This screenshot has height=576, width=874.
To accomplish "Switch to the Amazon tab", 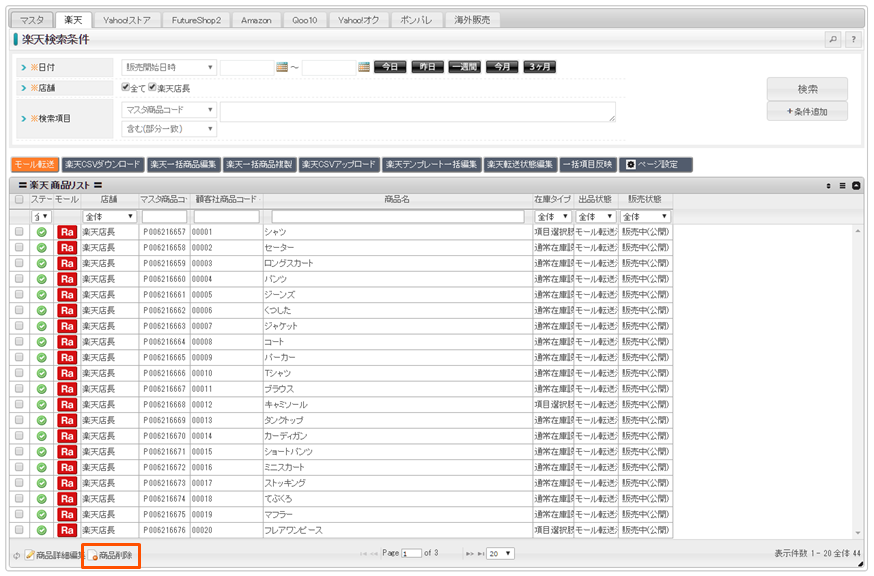I will (256, 20).
